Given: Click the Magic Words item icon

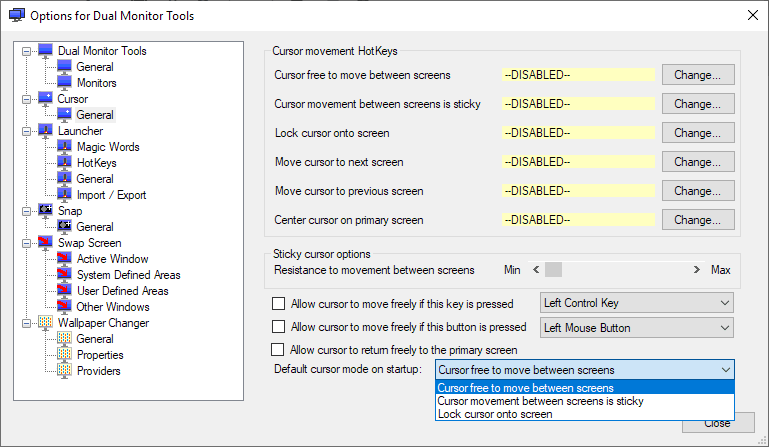Looking at the screenshot, I should pyautogui.click(x=64, y=147).
